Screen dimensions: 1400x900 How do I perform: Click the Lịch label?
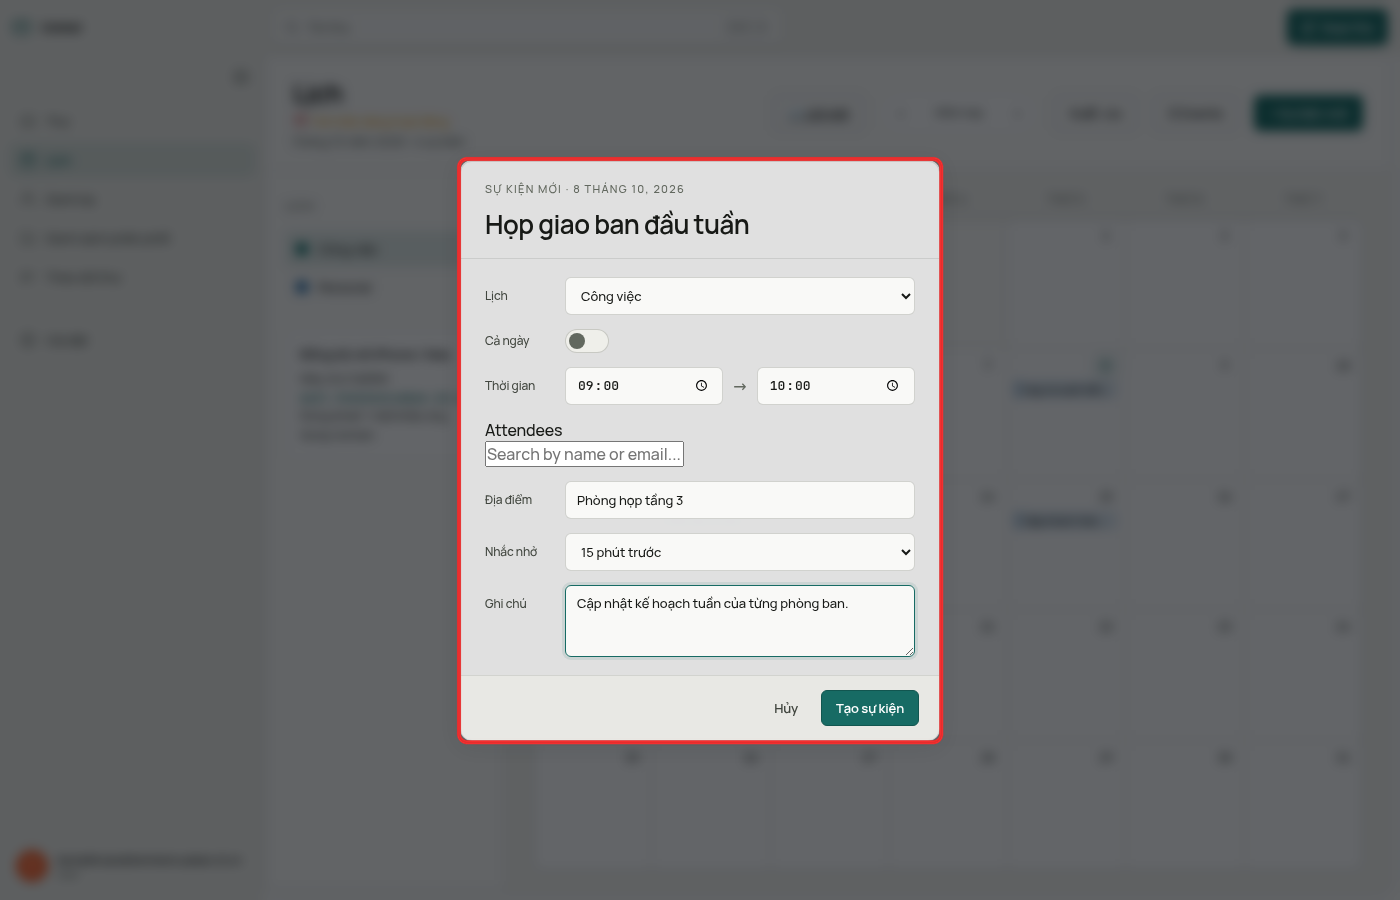click(496, 296)
